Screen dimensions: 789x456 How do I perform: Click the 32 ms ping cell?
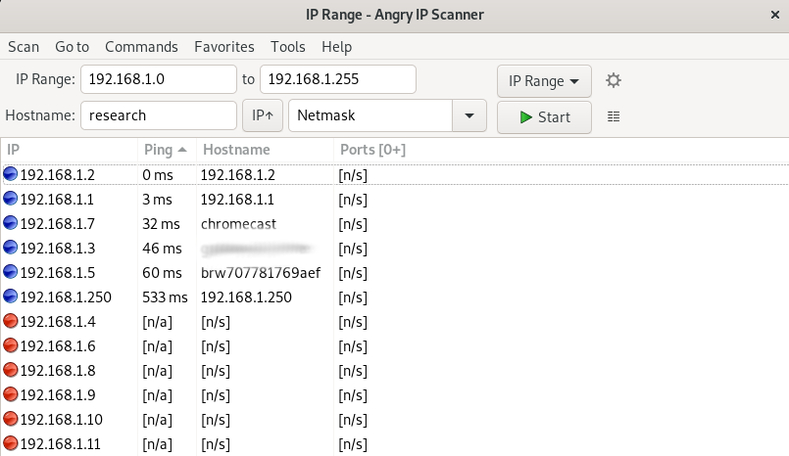pyautogui.click(x=161, y=223)
